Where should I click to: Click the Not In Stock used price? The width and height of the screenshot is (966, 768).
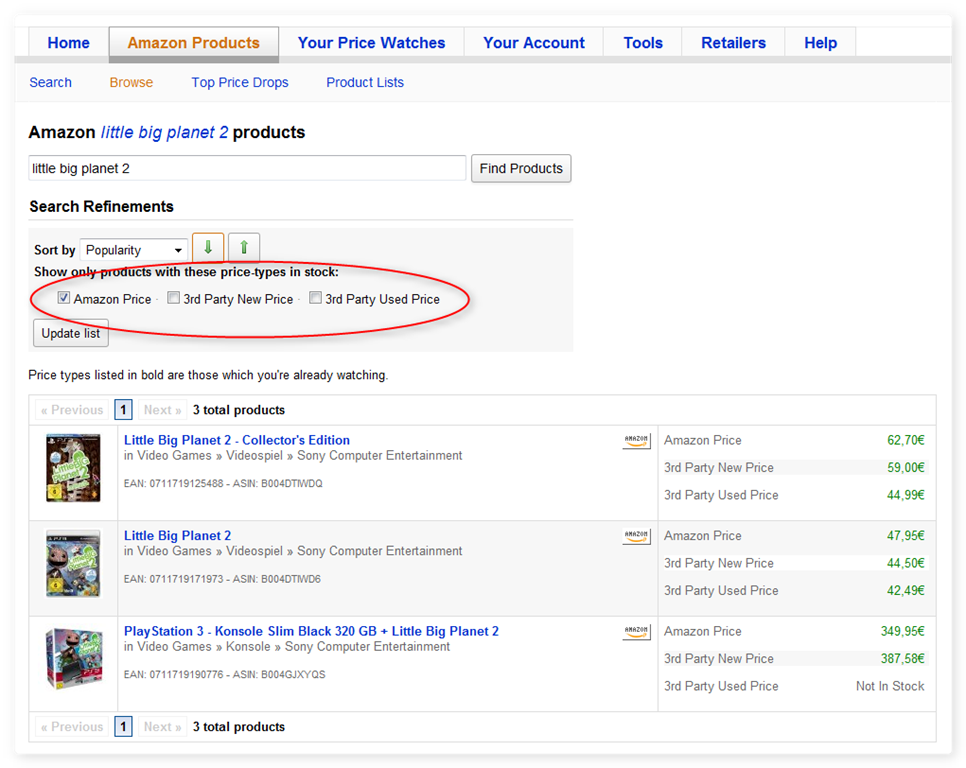point(890,686)
